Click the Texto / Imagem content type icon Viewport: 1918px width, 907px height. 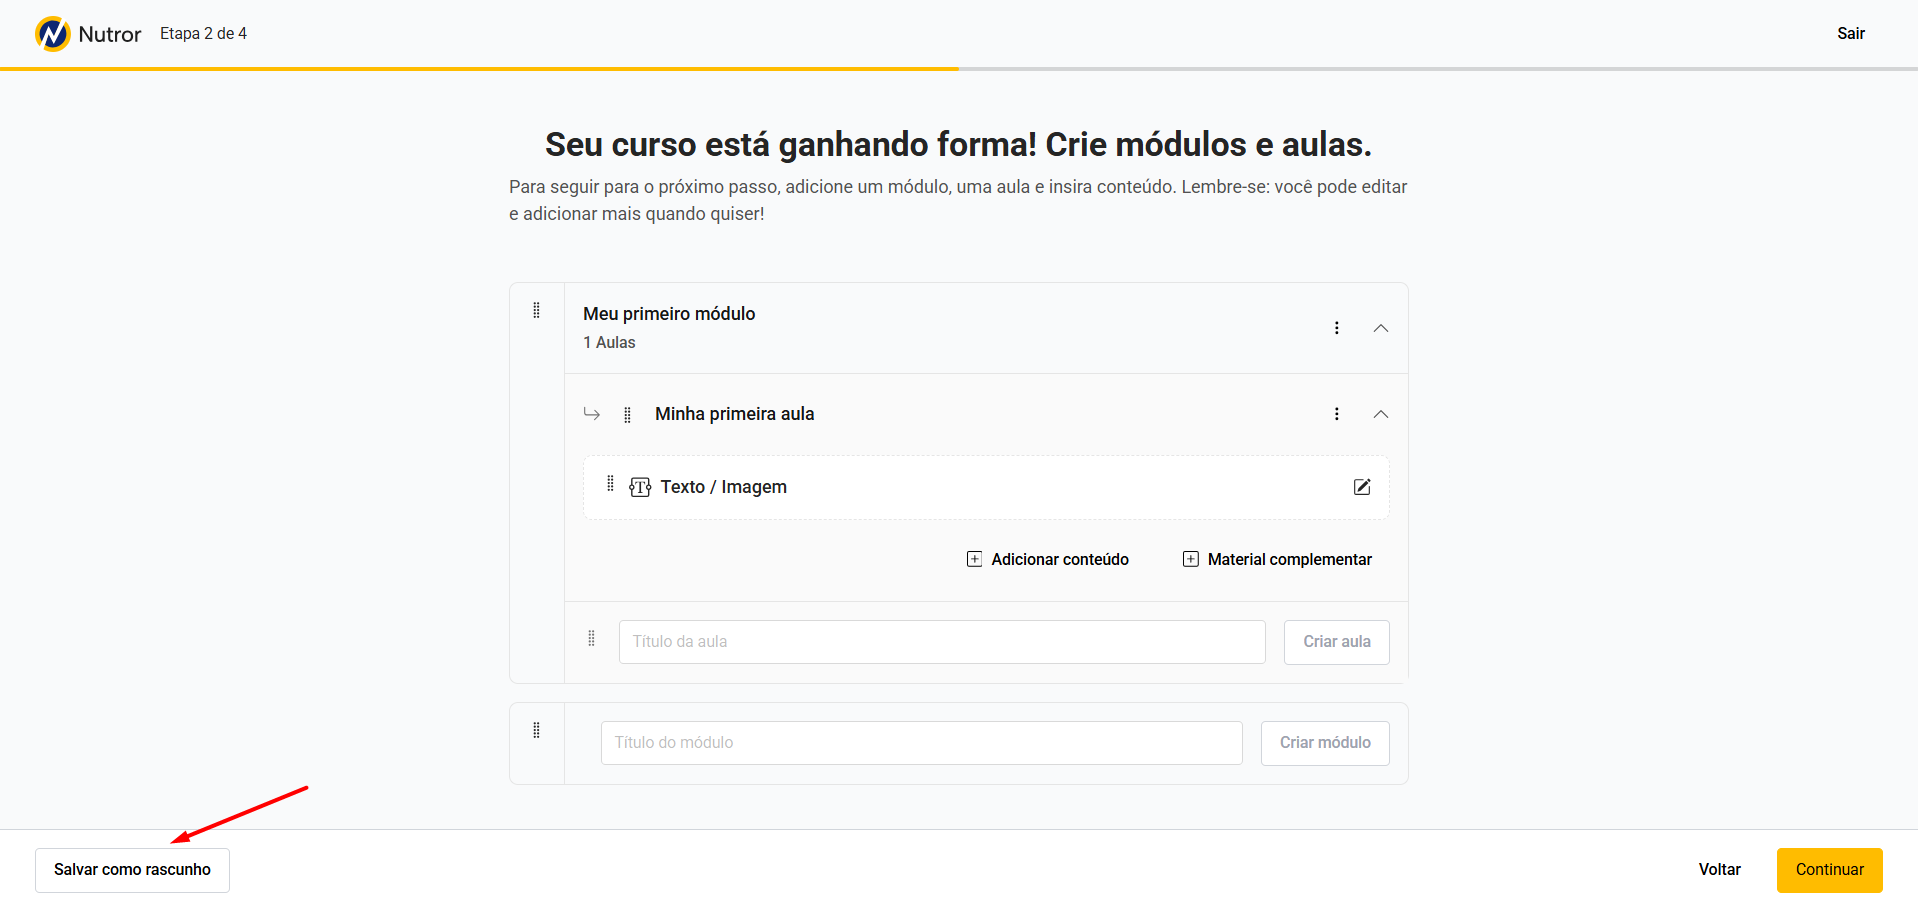[640, 487]
